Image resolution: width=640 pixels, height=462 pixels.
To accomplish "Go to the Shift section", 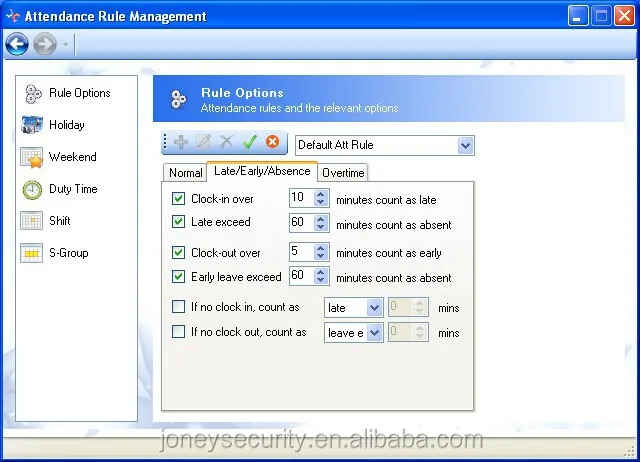I will tap(59, 221).
